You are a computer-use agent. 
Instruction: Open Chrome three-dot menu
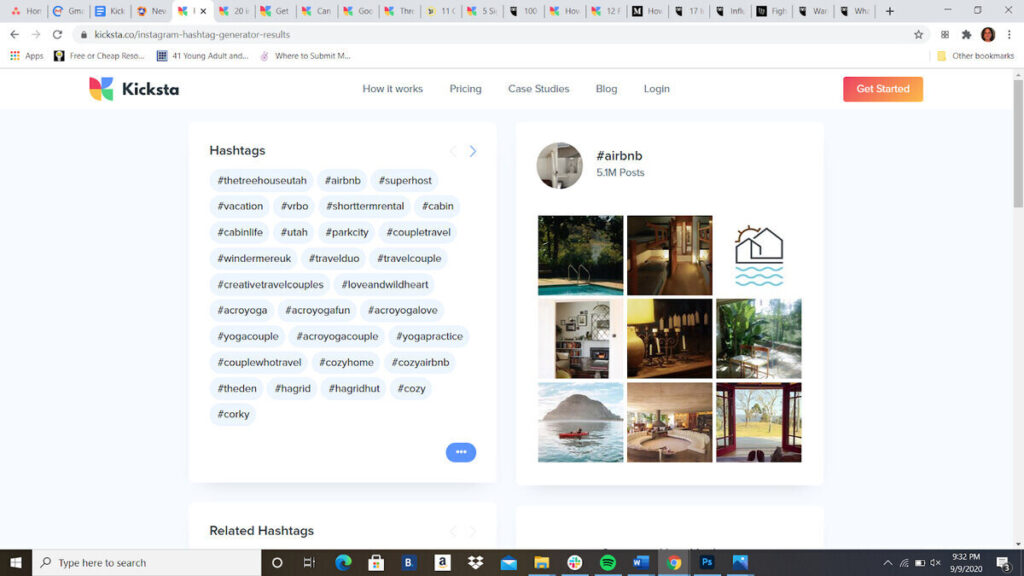pos(1009,35)
